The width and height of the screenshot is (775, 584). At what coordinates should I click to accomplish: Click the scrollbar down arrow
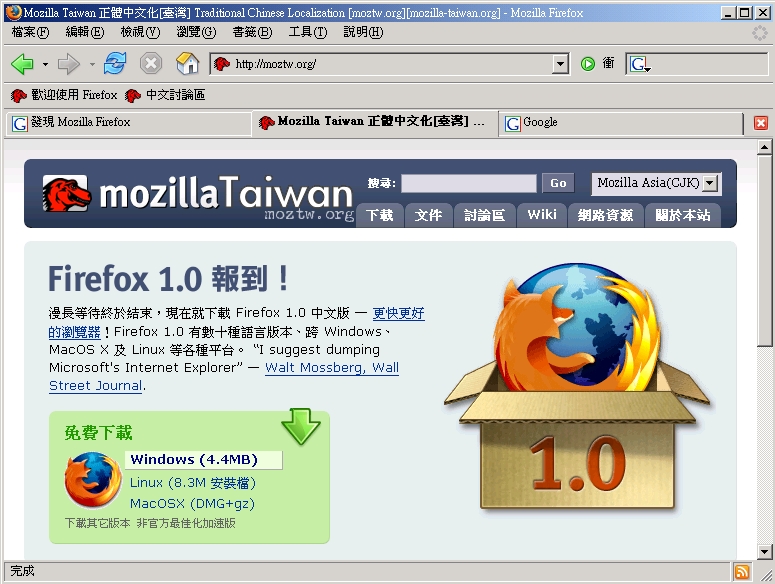coord(765,551)
